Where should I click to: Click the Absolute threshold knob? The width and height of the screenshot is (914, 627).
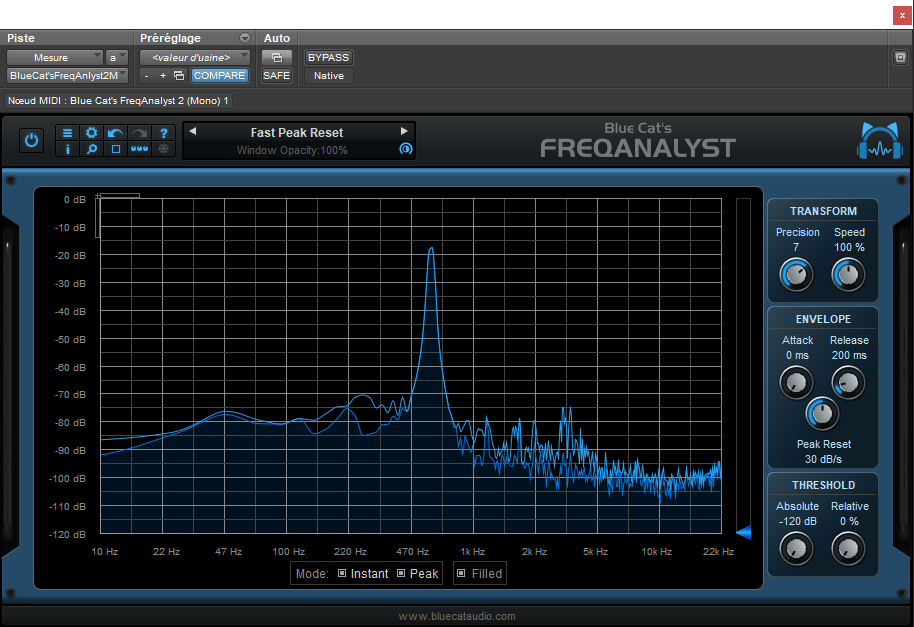(796, 549)
